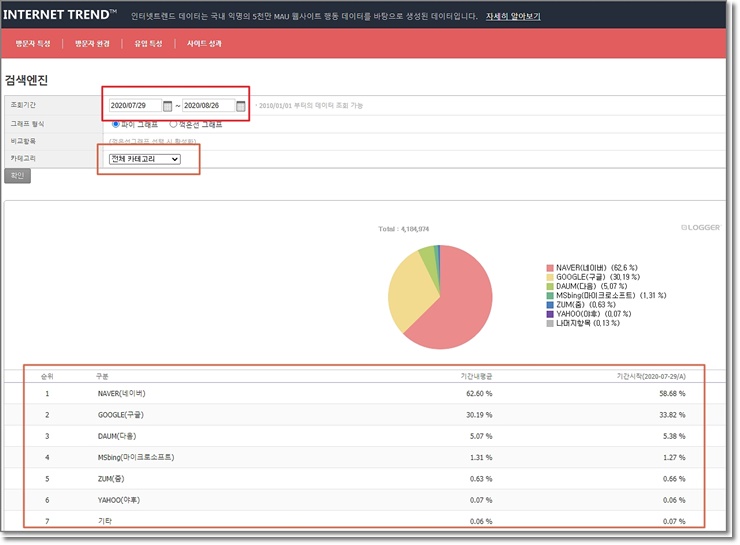Click the end date field 2020/08/26
The image size is (740, 545).
(x=208, y=106)
